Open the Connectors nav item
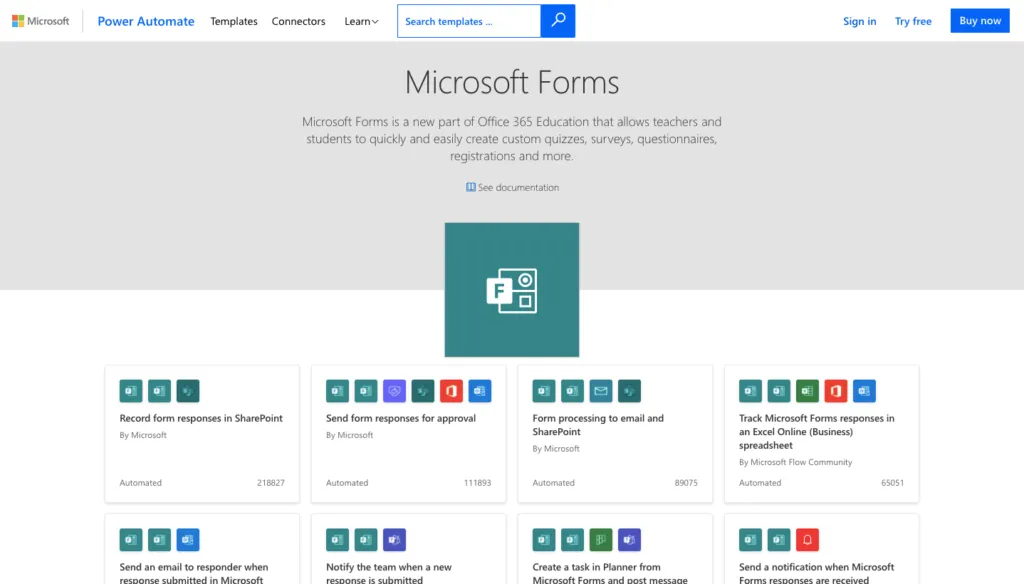The height and width of the screenshot is (584, 1024). coord(298,21)
